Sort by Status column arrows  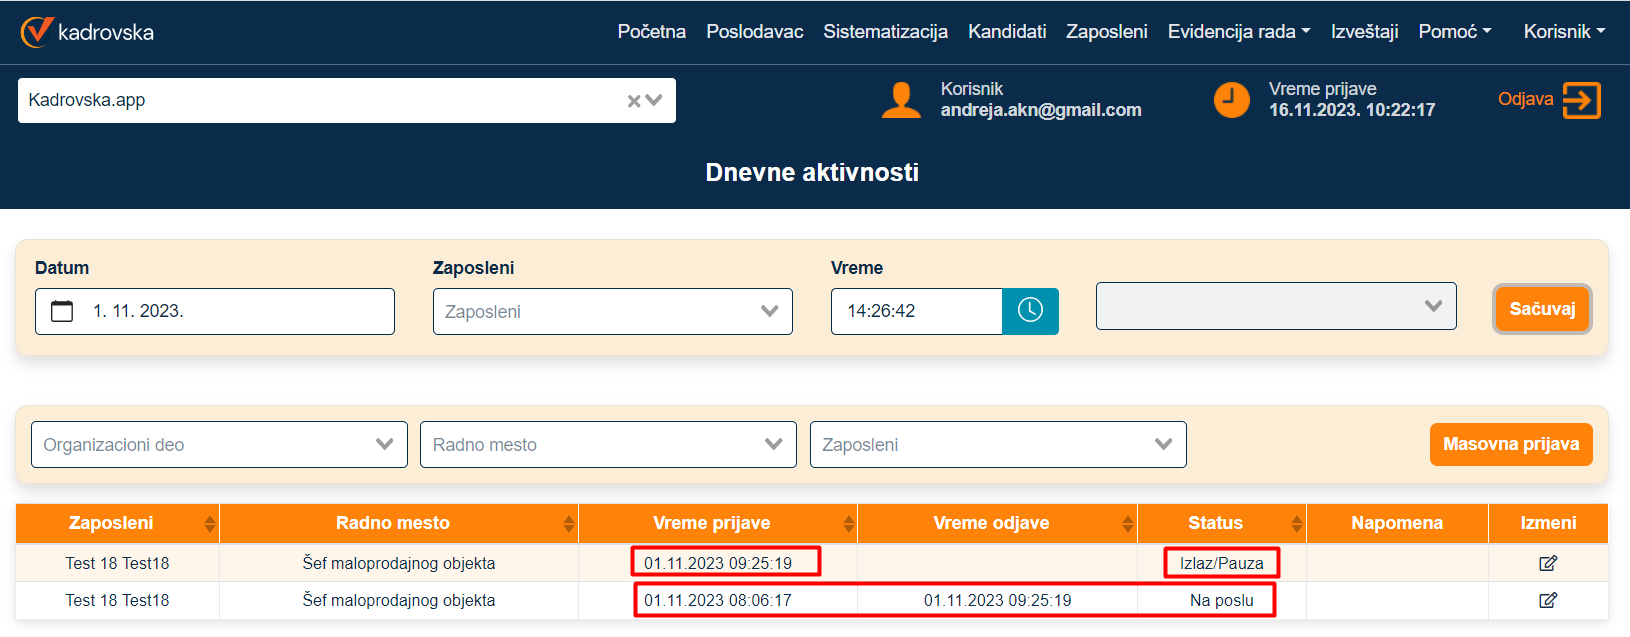pyautogui.click(x=1296, y=523)
